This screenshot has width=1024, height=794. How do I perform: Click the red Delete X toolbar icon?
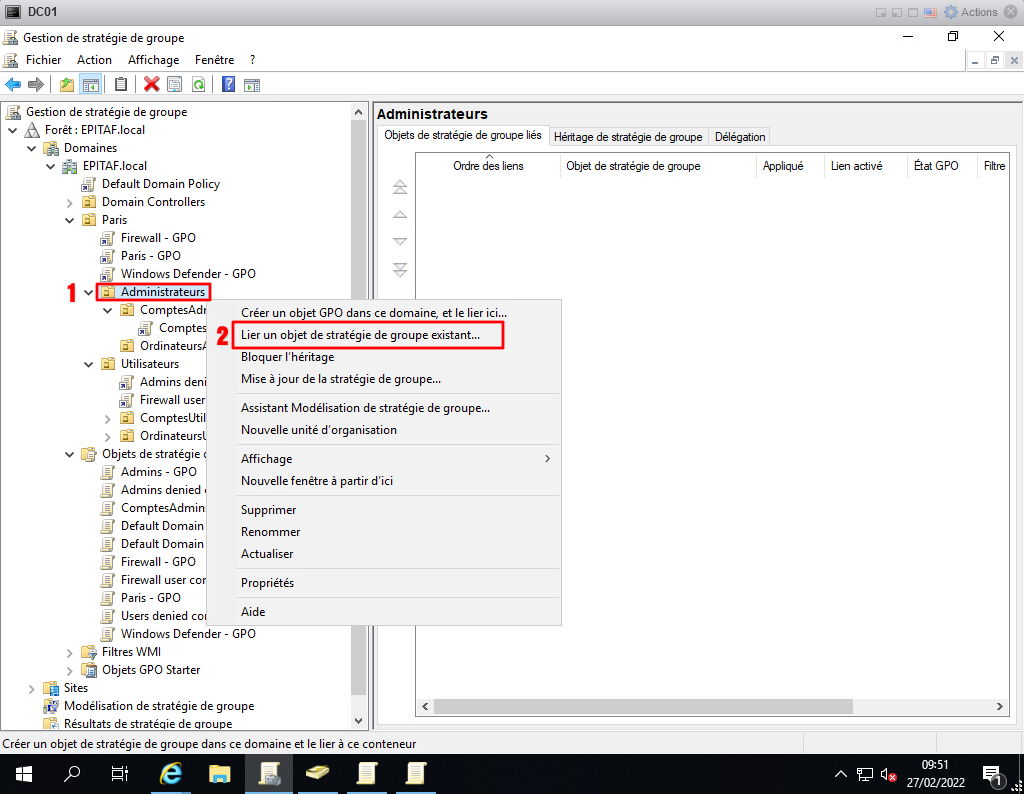(152, 85)
